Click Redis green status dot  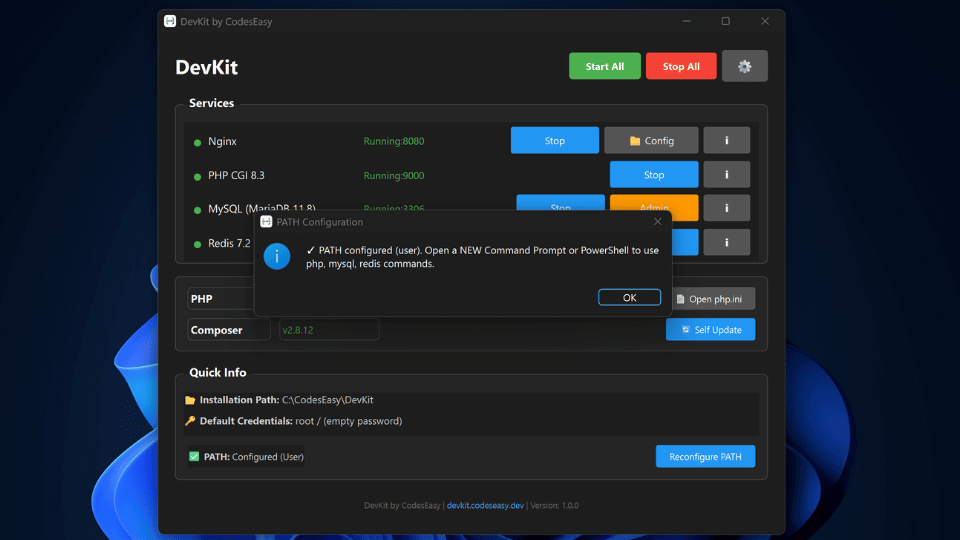click(197, 244)
